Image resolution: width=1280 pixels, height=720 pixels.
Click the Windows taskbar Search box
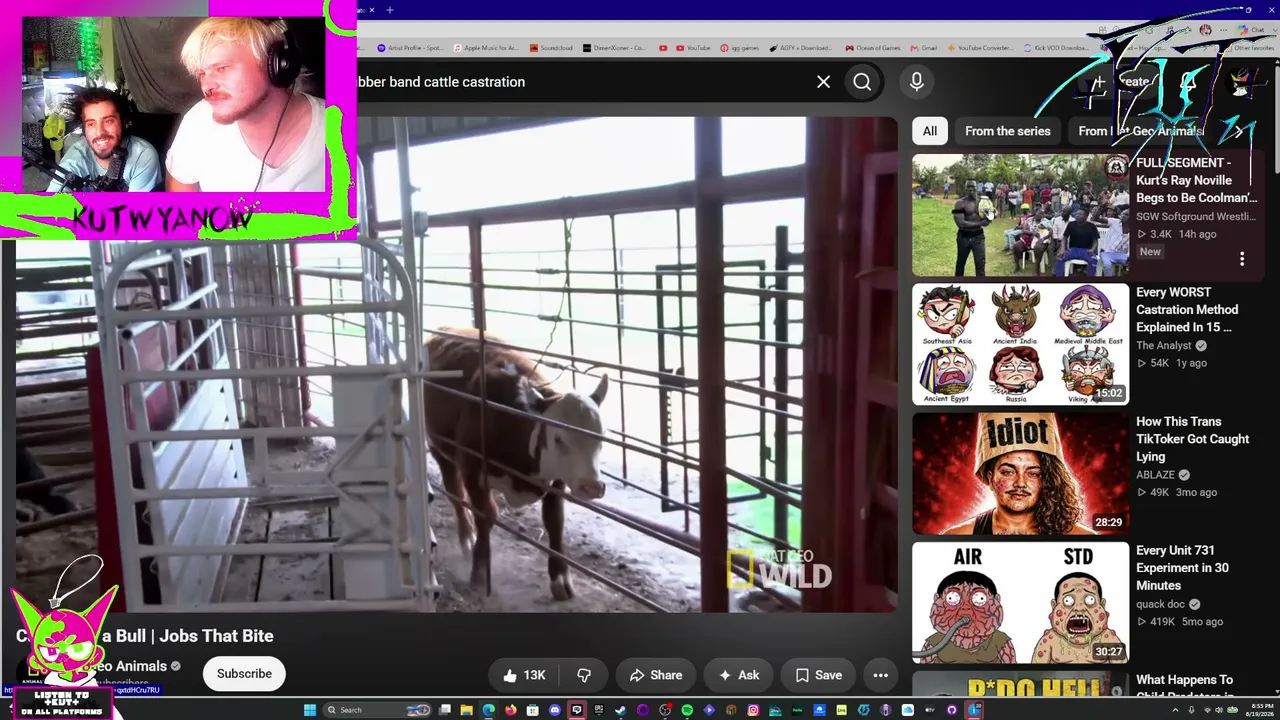pos(377,710)
